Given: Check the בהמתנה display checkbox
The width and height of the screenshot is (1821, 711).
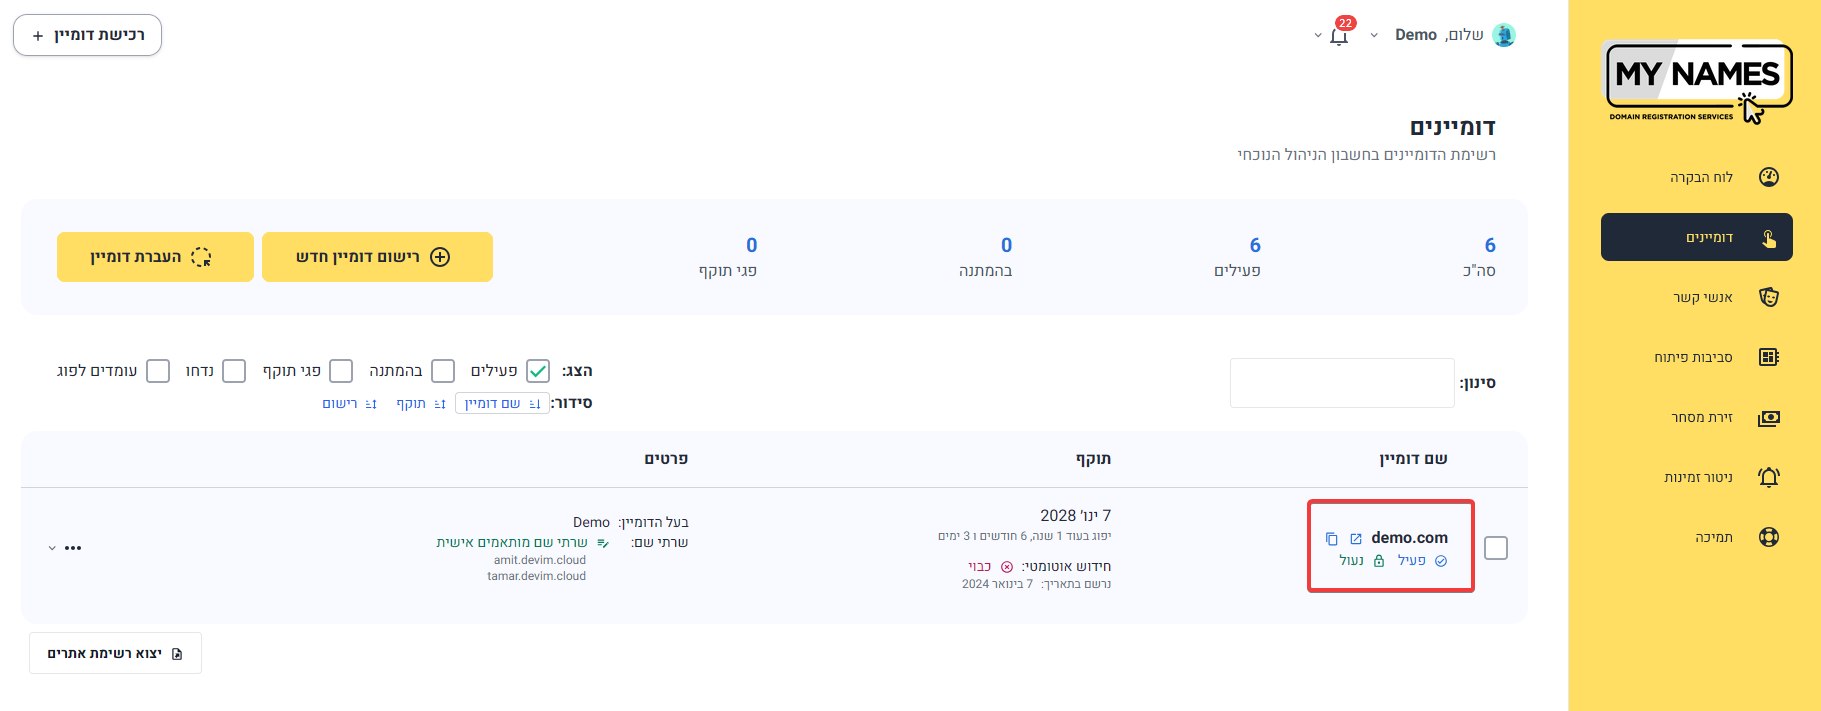Looking at the screenshot, I should pyautogui.click(x=443, y=371).
